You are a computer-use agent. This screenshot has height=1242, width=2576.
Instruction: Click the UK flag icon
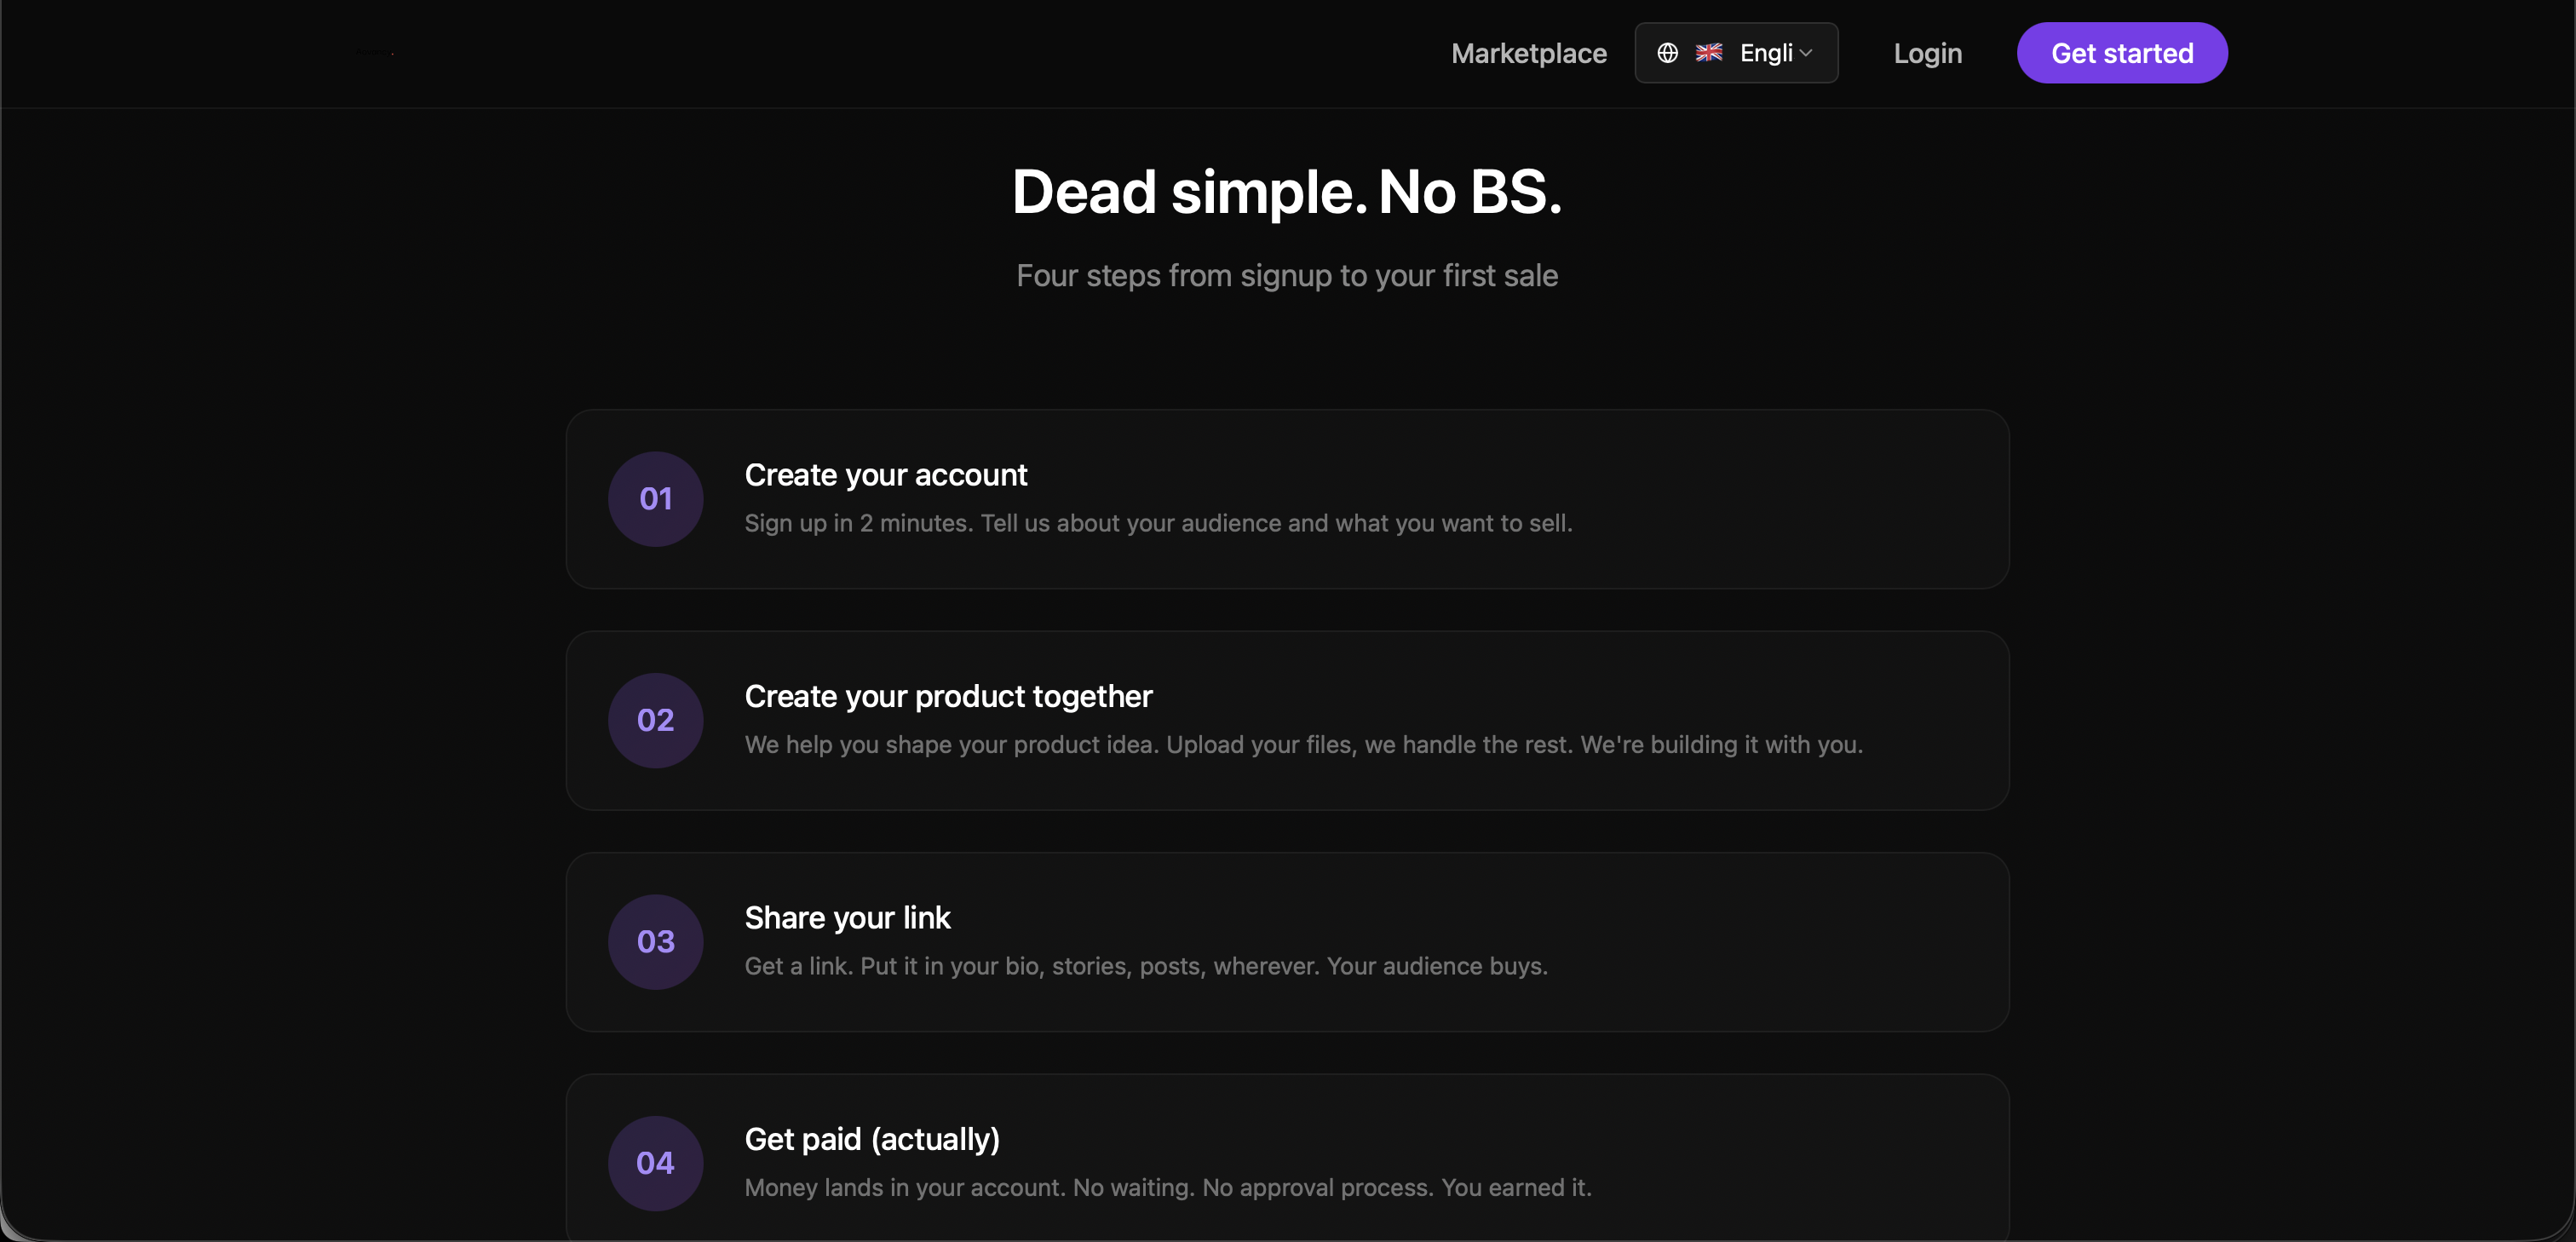click(1709, 52)
